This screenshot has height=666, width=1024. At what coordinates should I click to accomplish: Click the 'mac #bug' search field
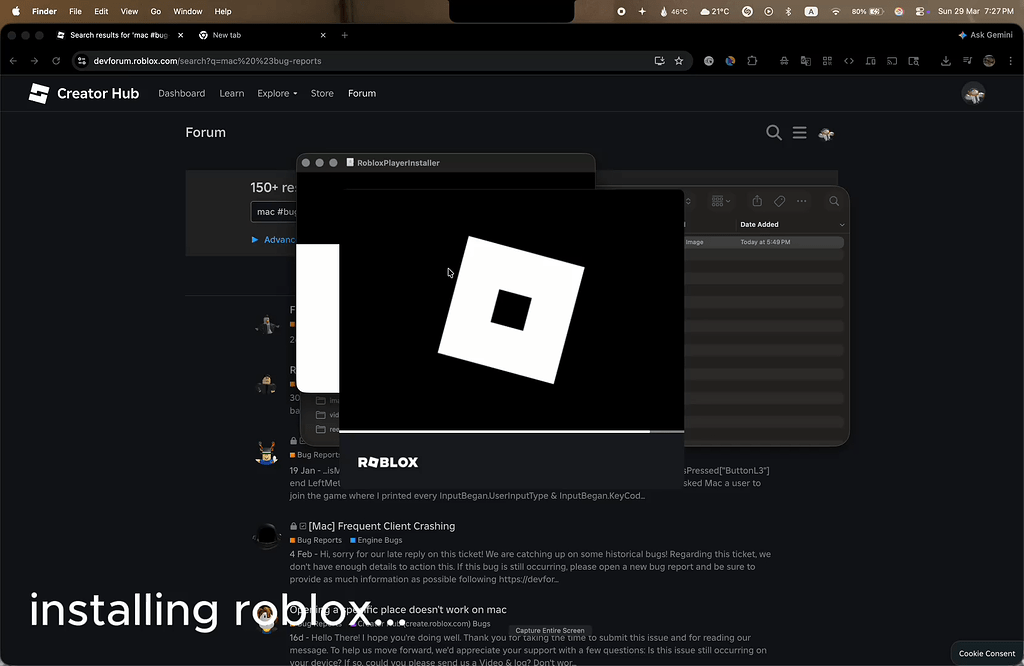coord(274,212)
